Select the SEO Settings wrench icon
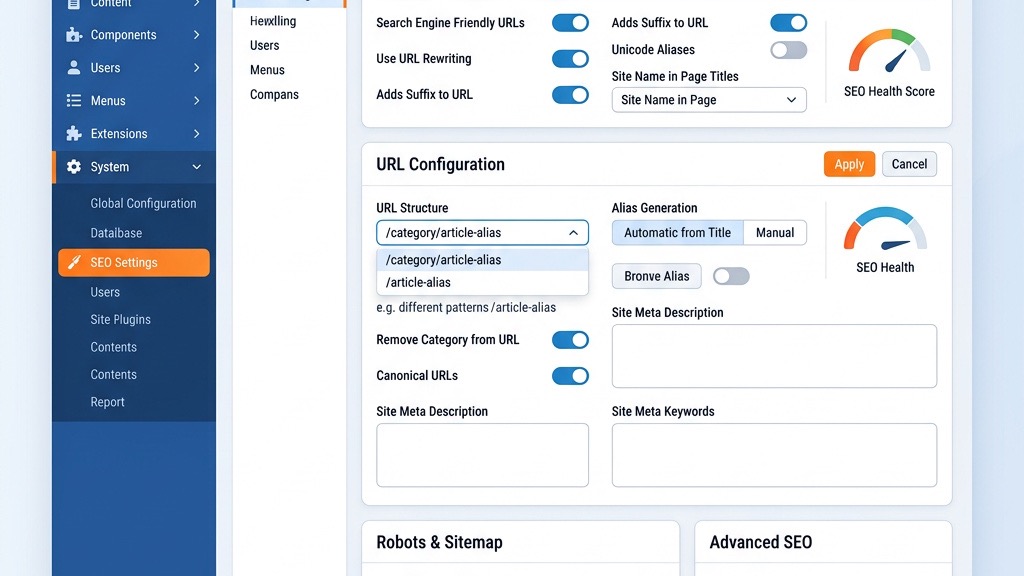1024x576 pixels. point(74,262)
